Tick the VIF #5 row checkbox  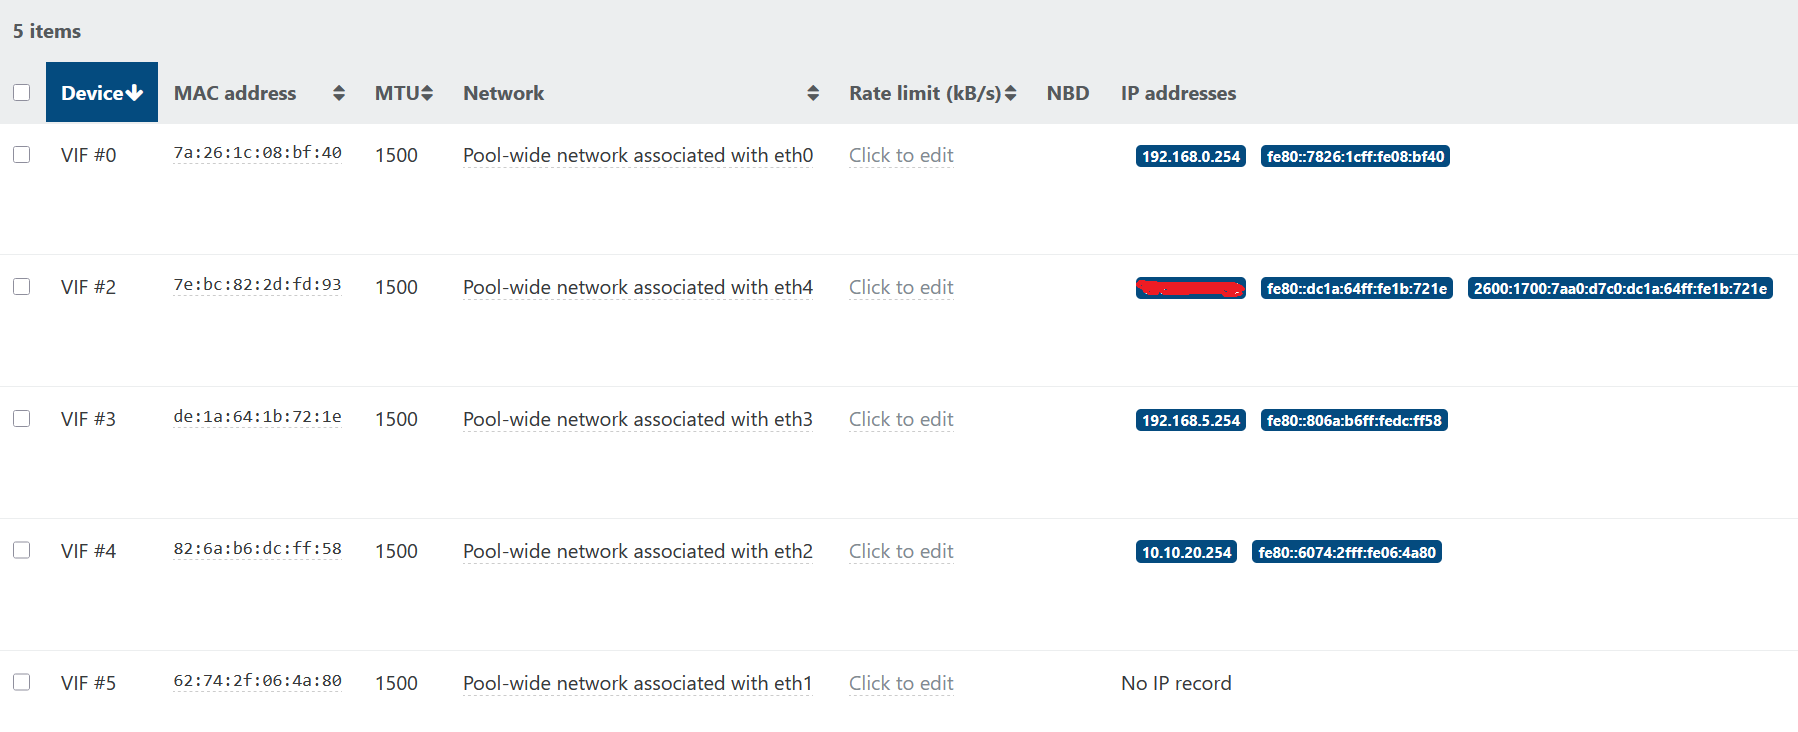coord(21,683)
